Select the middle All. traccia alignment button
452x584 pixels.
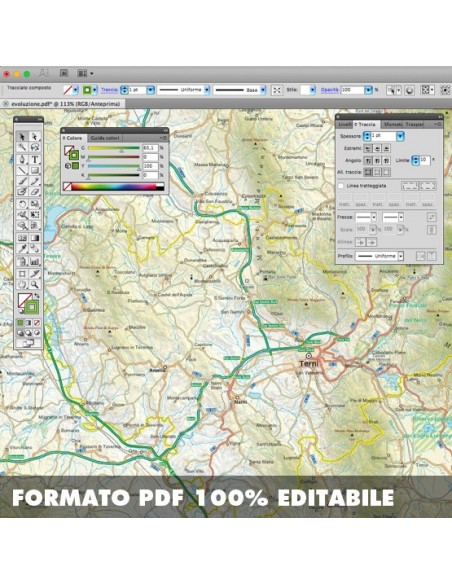(x=377, y=172)
